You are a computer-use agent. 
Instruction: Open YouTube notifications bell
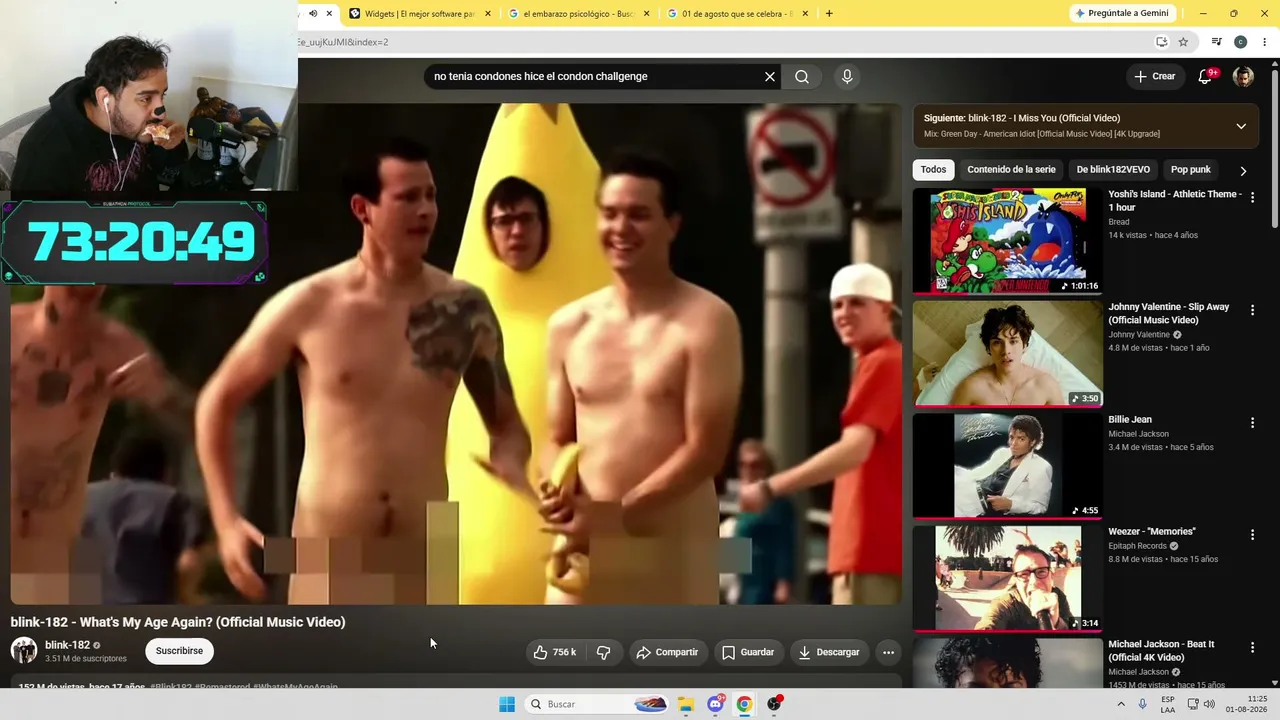[x=1205, y=77]
